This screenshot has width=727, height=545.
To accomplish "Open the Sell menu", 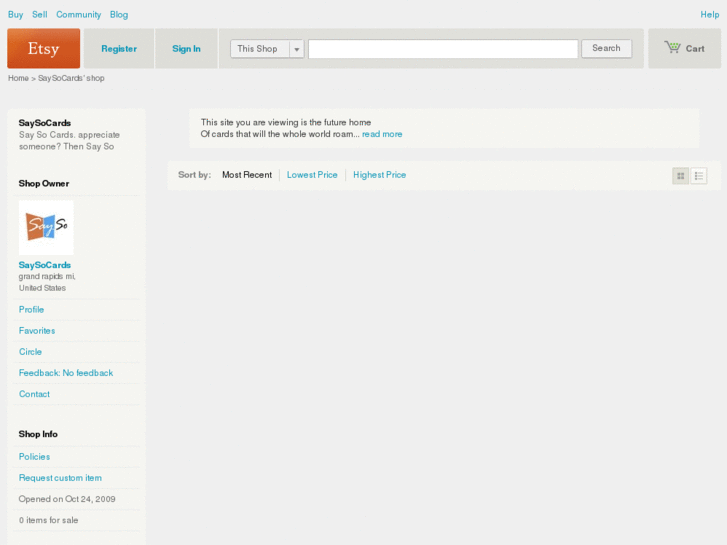I will click(40, 14).
